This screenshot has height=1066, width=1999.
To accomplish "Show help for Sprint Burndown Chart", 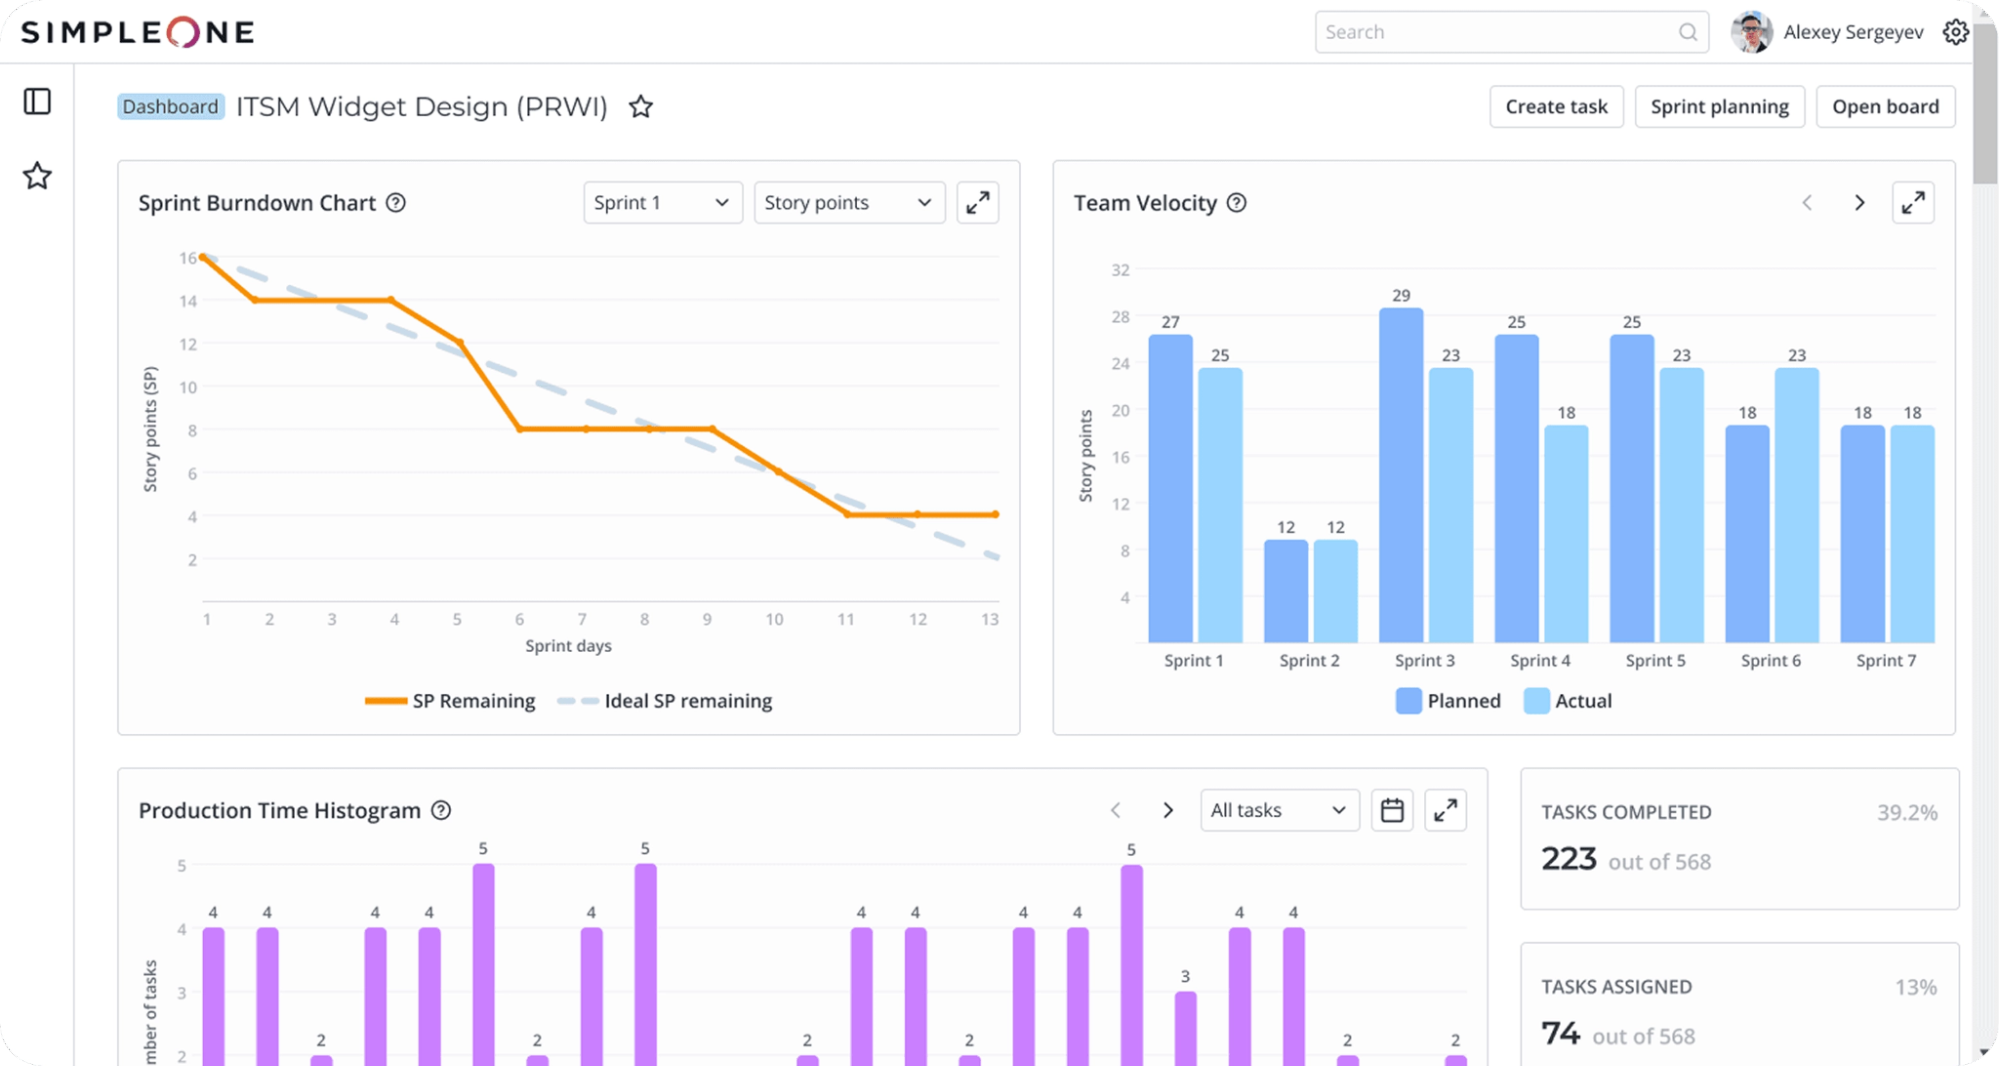I will tap(396, 203).
